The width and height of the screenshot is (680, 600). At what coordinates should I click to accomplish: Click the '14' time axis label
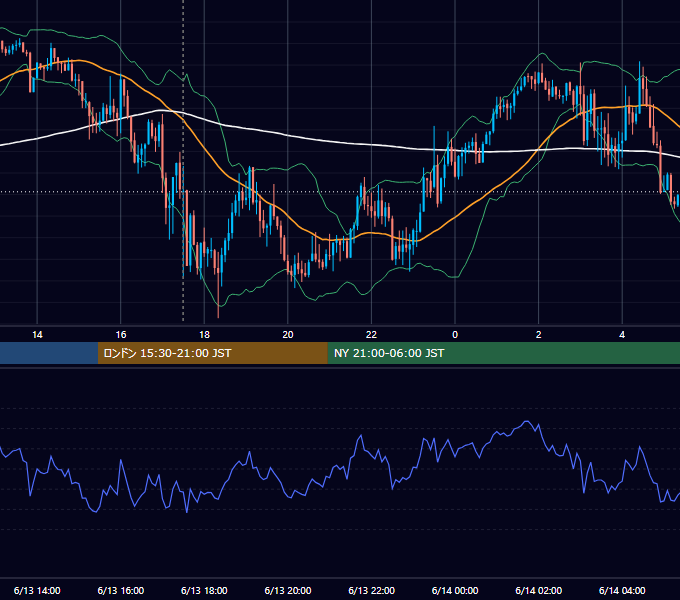[37, 335]
